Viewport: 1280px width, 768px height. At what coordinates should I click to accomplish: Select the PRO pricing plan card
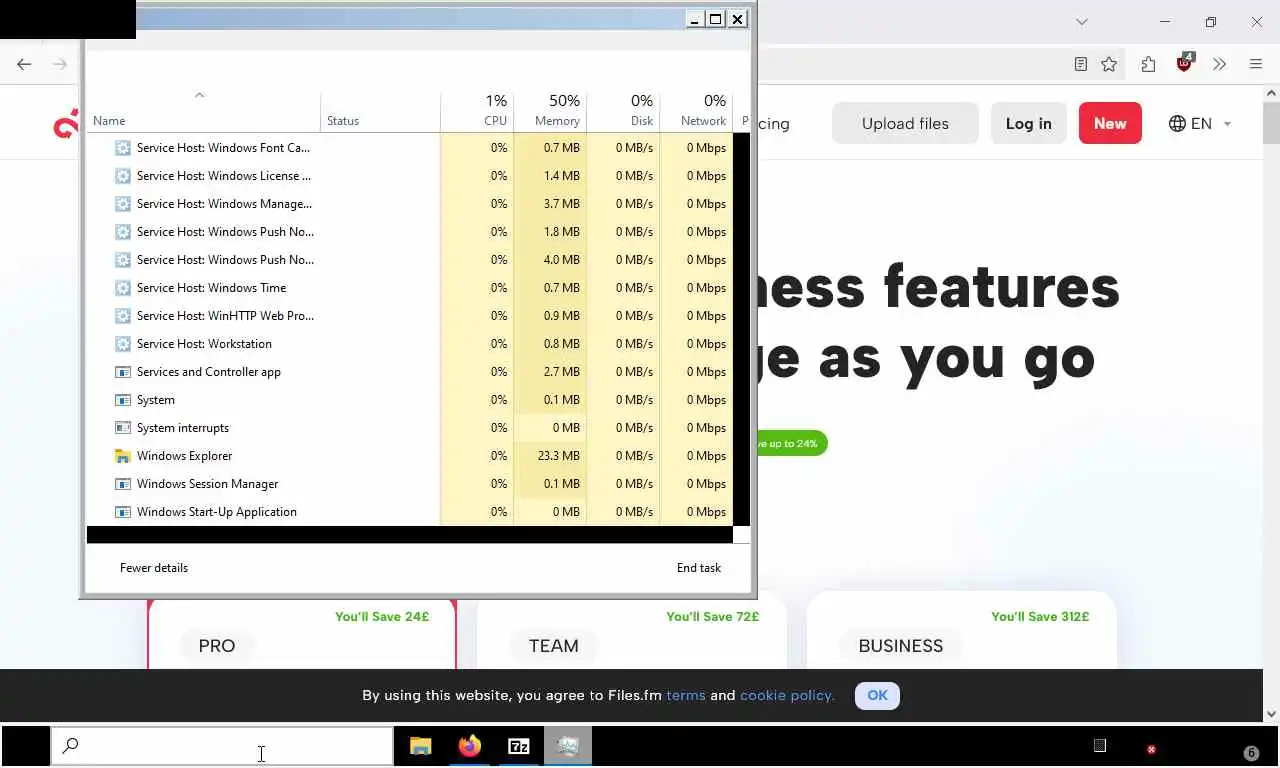[302, 635]
